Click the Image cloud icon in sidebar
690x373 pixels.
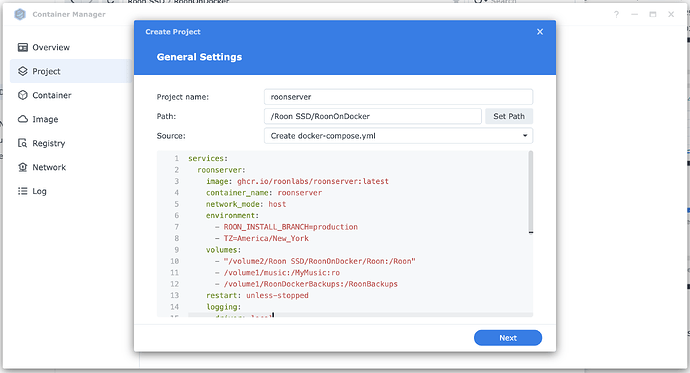click(x=23, y=119)
